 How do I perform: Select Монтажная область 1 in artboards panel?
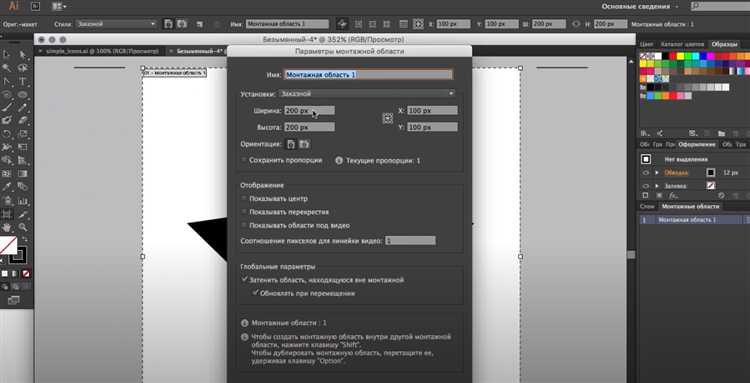(x=695, y=220)
